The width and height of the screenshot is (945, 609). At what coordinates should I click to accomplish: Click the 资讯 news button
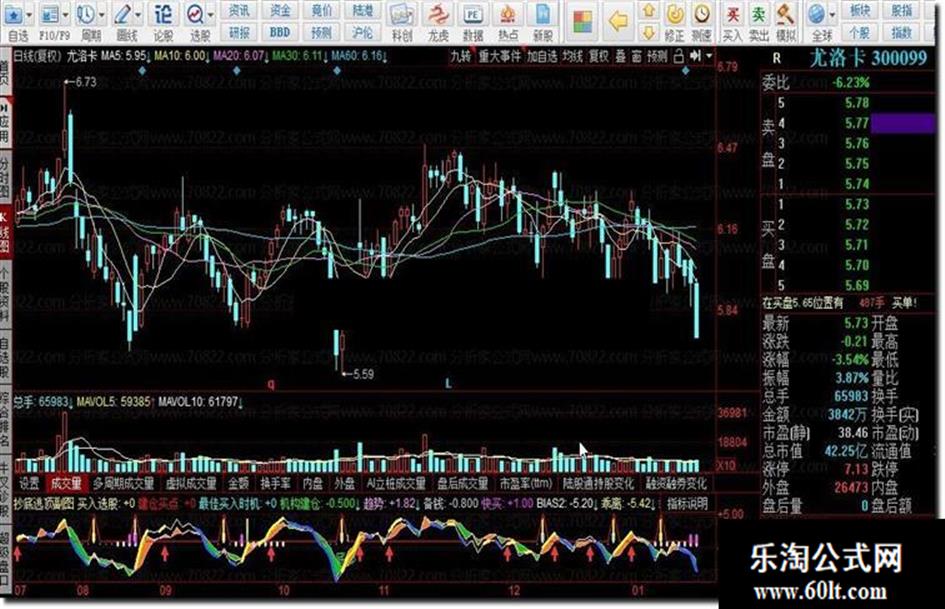[239, 10]
